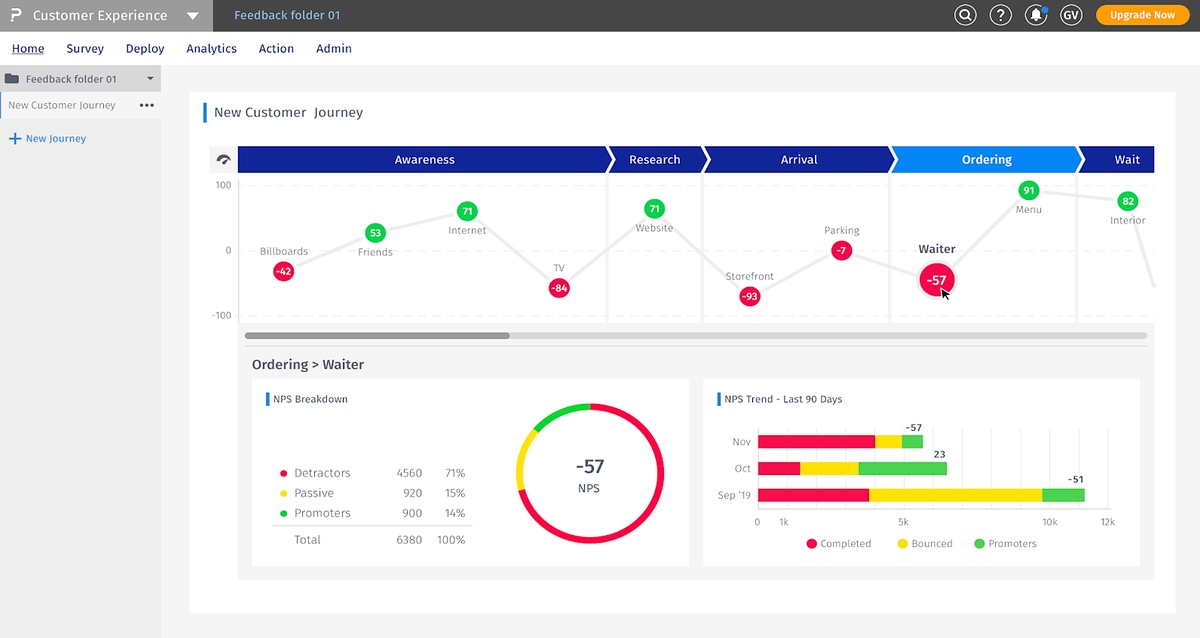This screenshot has width=1200, height=638.
Task: Click the Internet touchpoint marker 71
Action: point(467,211)
